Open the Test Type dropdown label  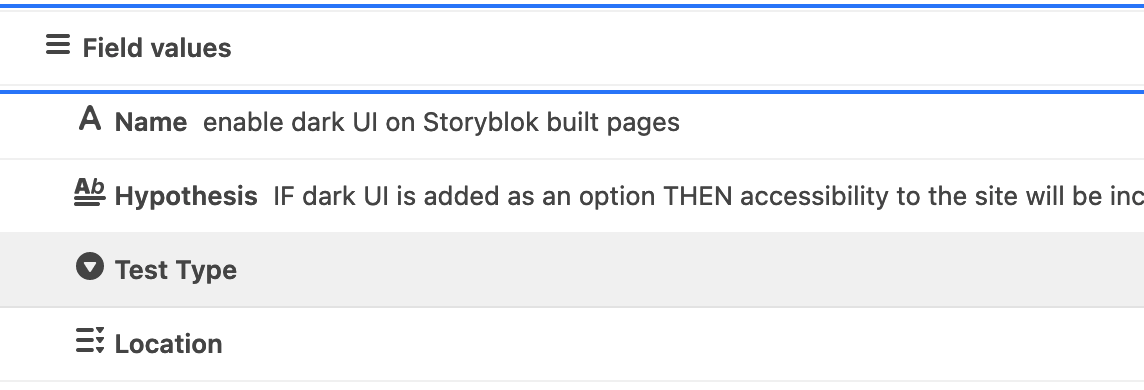(176, 270)
